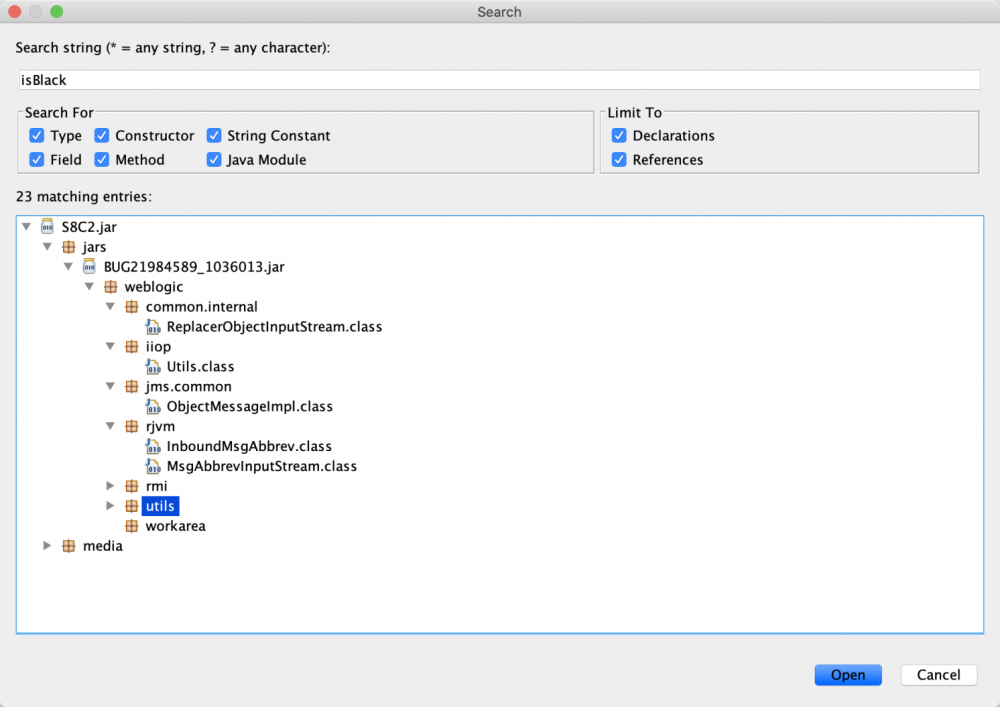Click the jms.common package icon

(x=131, y=386)
